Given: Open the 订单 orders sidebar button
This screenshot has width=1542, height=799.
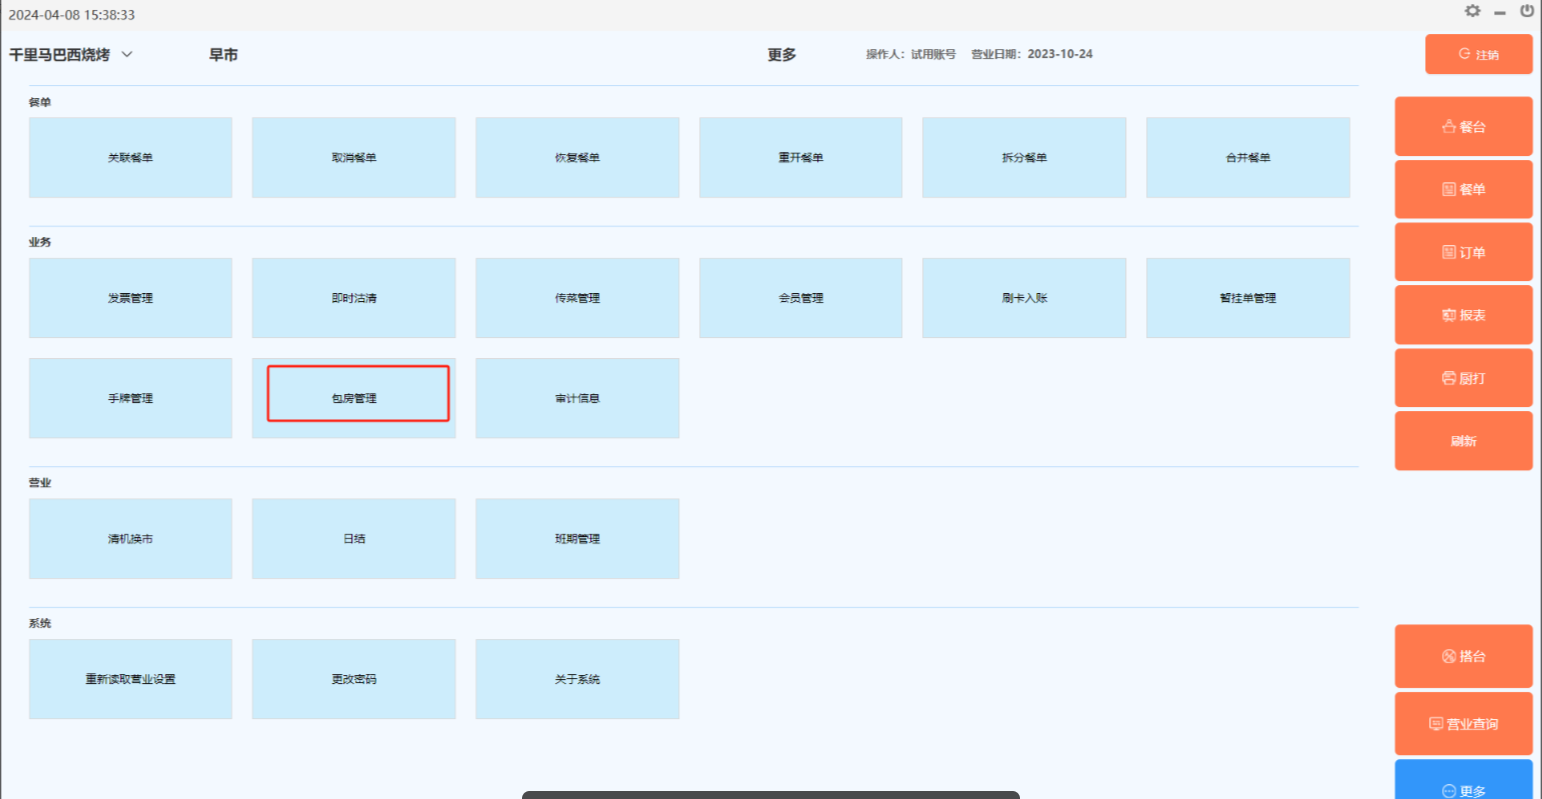Looking at the screenshot, I should pyautogui.click(x=1463, y=252).
